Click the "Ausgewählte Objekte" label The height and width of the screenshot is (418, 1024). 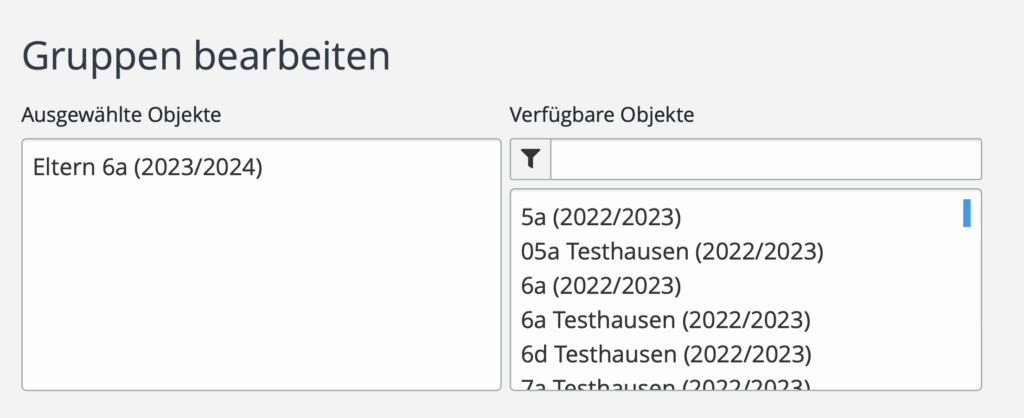point(121,115)
